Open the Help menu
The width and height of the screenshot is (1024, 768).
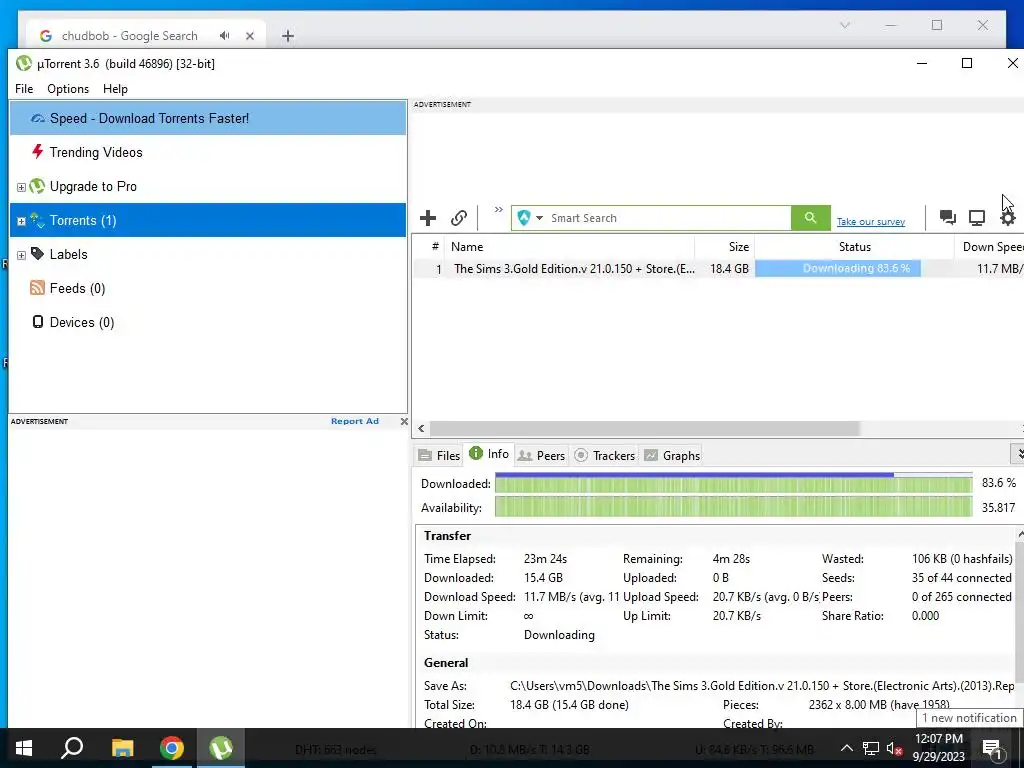click(x=116, y=89)
